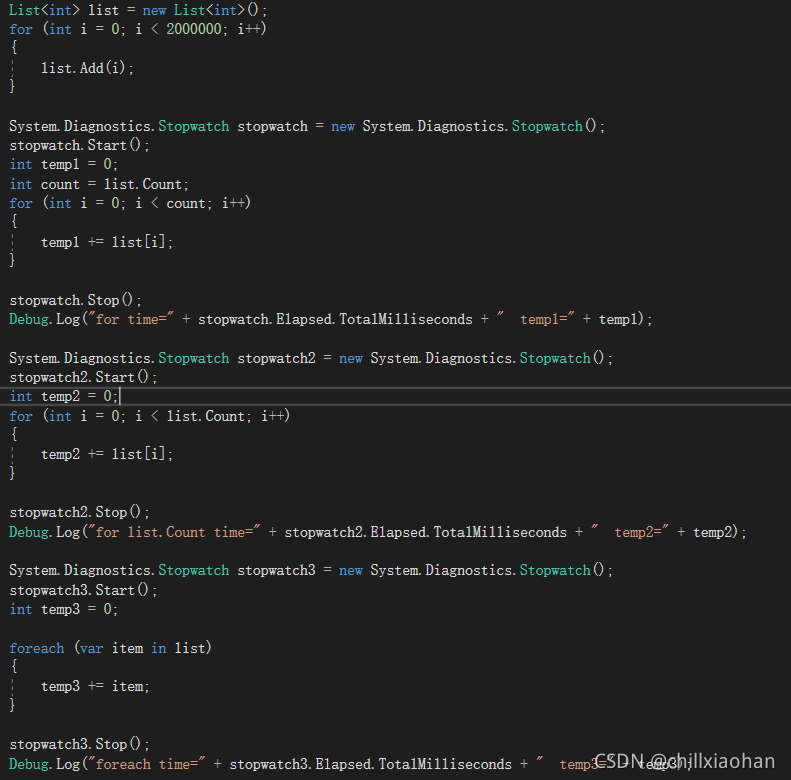The height and width of the screenshot is (780, 791).
Task: Click the line 'int temp2 = 0;'
Action: (64, 397)
